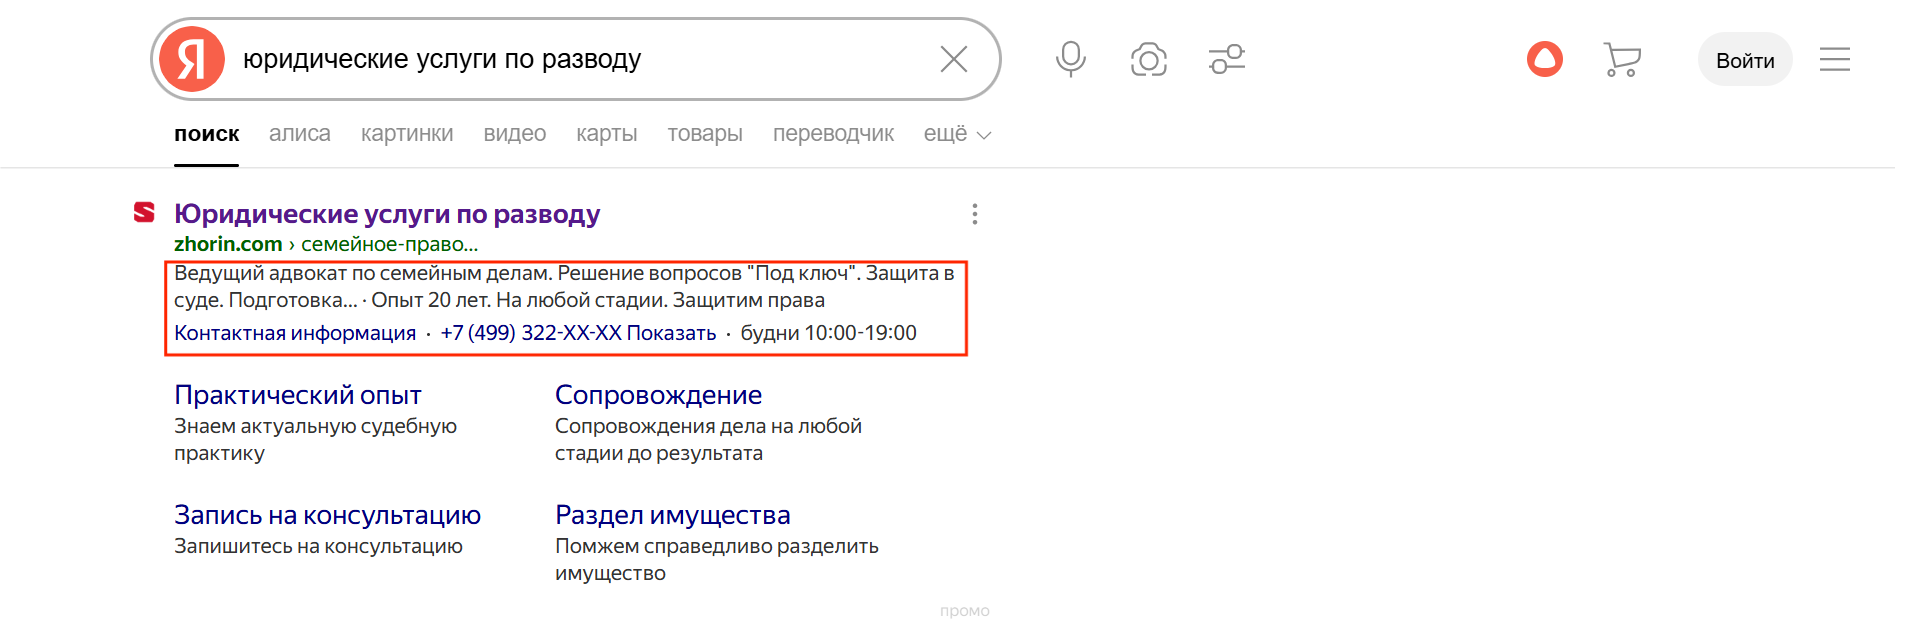Image resolution: width=1907 pixels, height=619 pixels.
Task: Switch to the товары tab
Action: [x=705, y=133]
